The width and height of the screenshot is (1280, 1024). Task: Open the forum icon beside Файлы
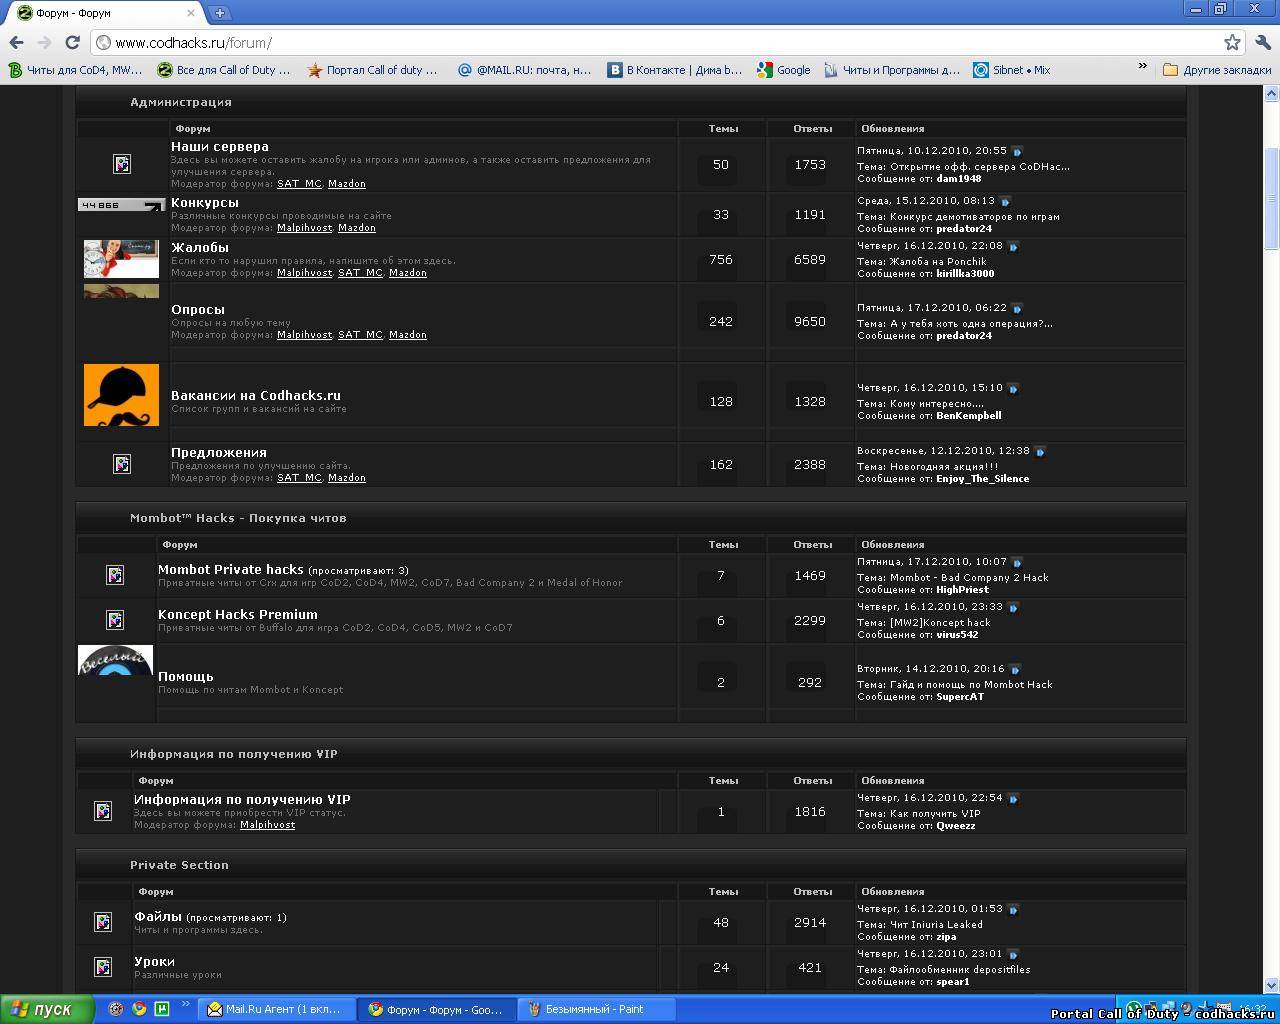103,922
